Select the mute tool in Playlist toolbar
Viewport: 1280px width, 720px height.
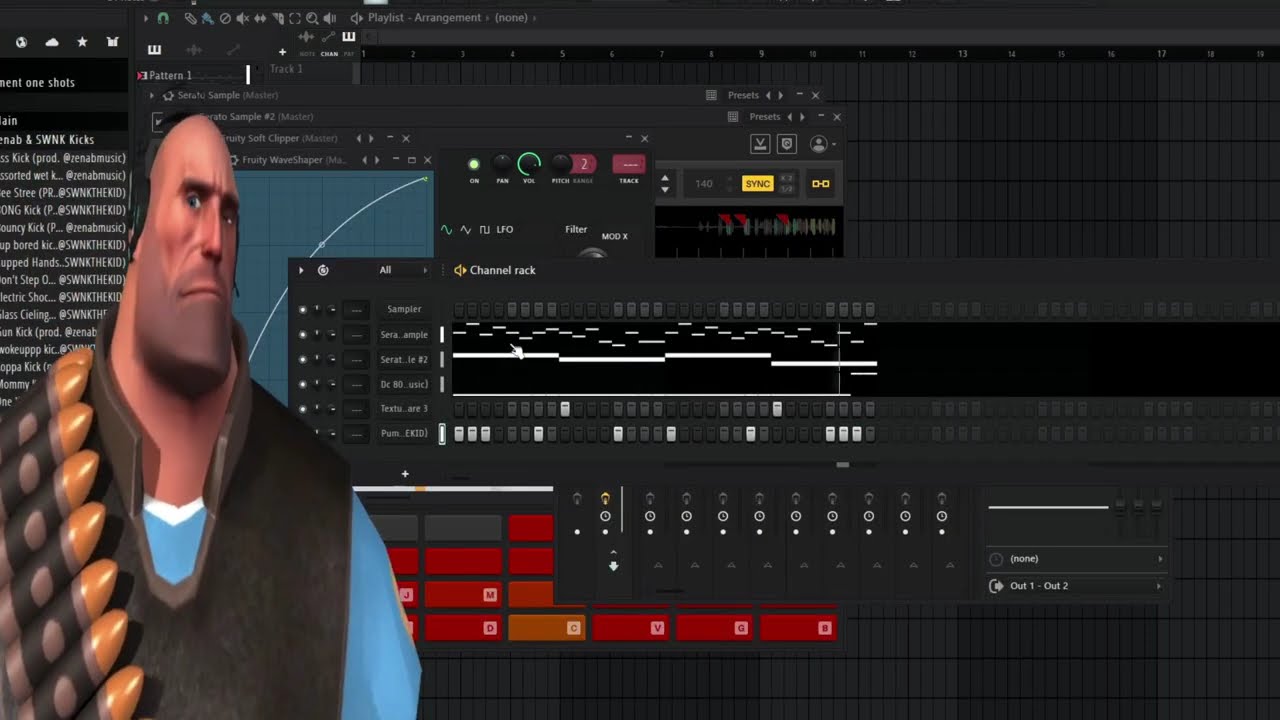pyautogui.click(x=243, y=18)
